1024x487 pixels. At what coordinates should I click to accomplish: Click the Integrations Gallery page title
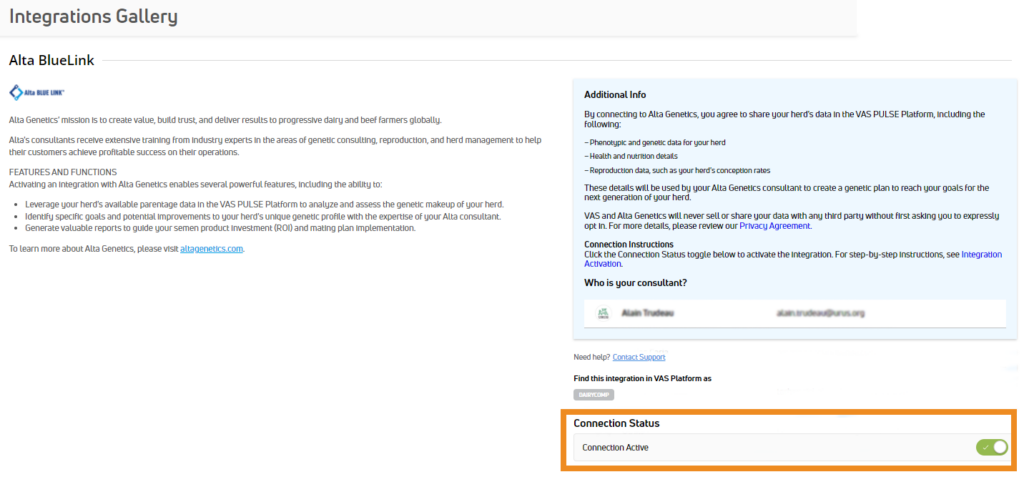(x=93, y=16)
